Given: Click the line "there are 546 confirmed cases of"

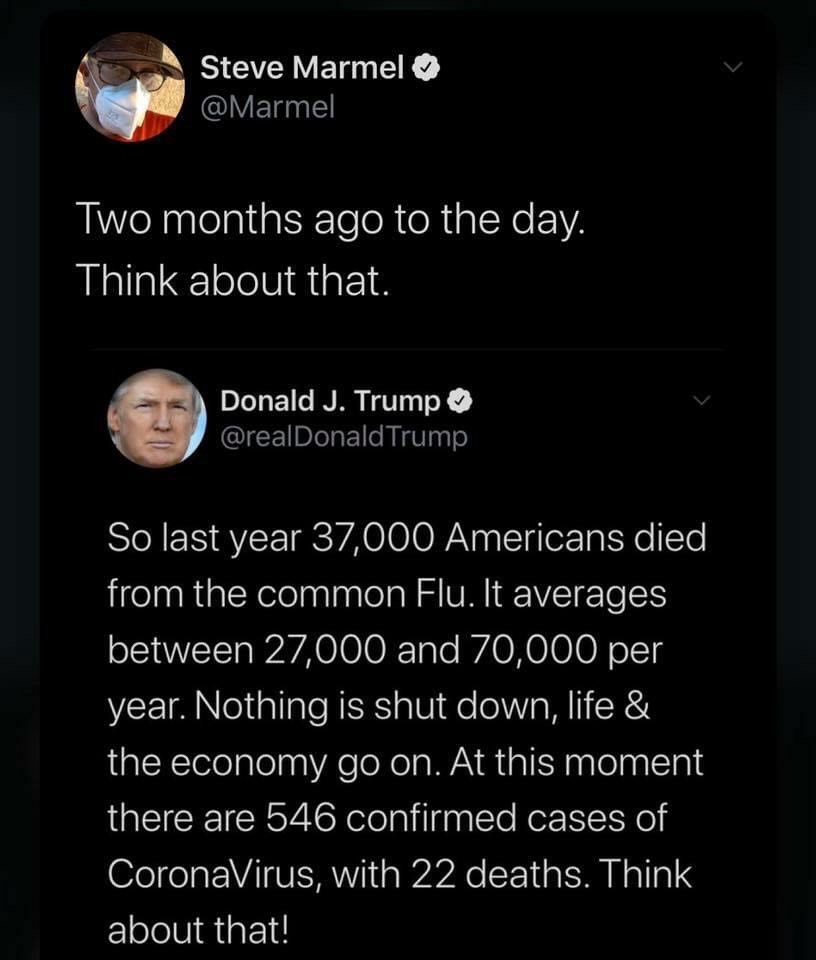Looking at the screenshot, I should [x=387, y=819].
